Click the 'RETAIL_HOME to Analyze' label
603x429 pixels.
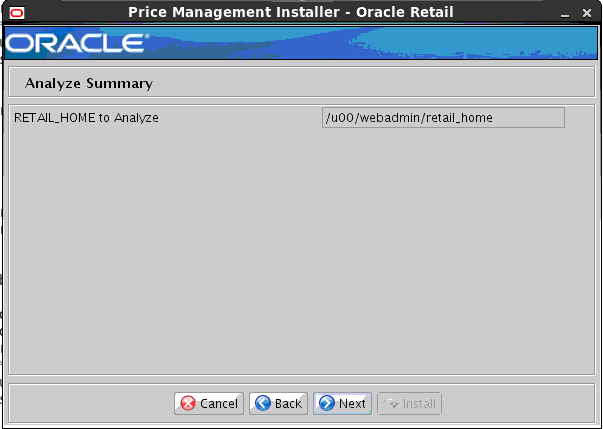86,118
